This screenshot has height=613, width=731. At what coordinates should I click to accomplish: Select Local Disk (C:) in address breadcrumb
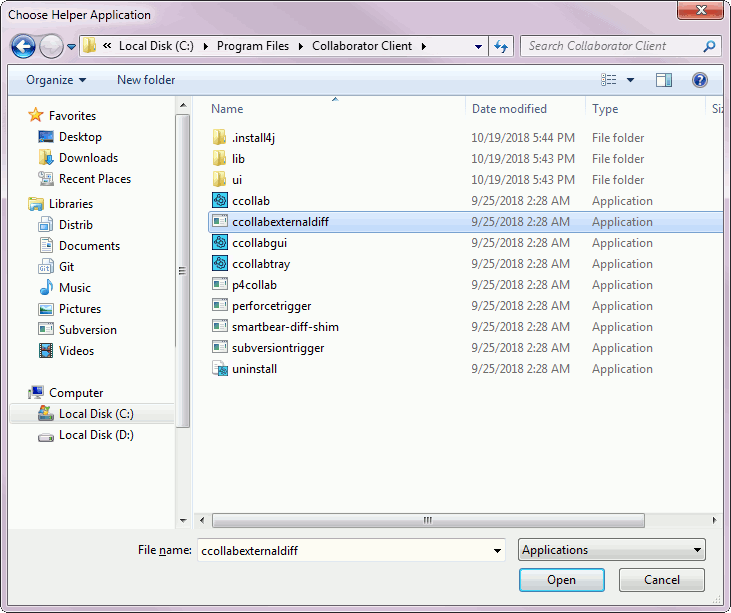point(156,46)
